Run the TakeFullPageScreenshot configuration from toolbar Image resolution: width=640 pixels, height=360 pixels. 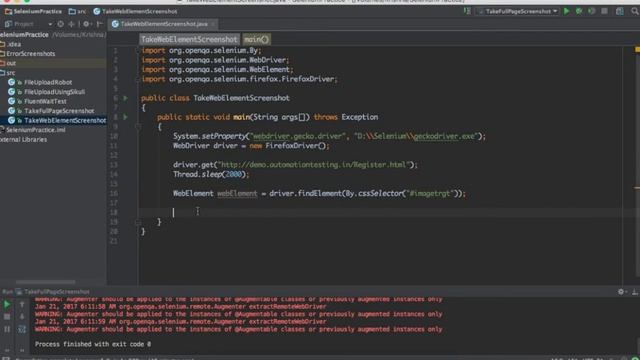point(567,11)
